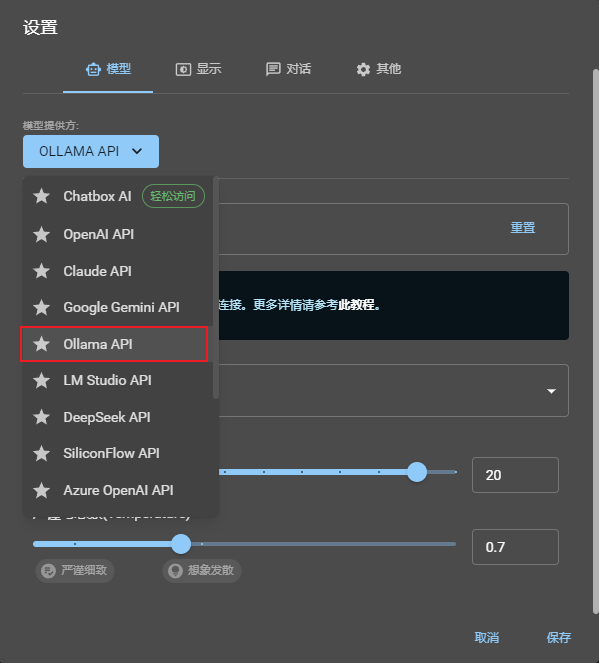Select the 模型 tab
This screenshot has height=663, width=599.
pos(108,69)
